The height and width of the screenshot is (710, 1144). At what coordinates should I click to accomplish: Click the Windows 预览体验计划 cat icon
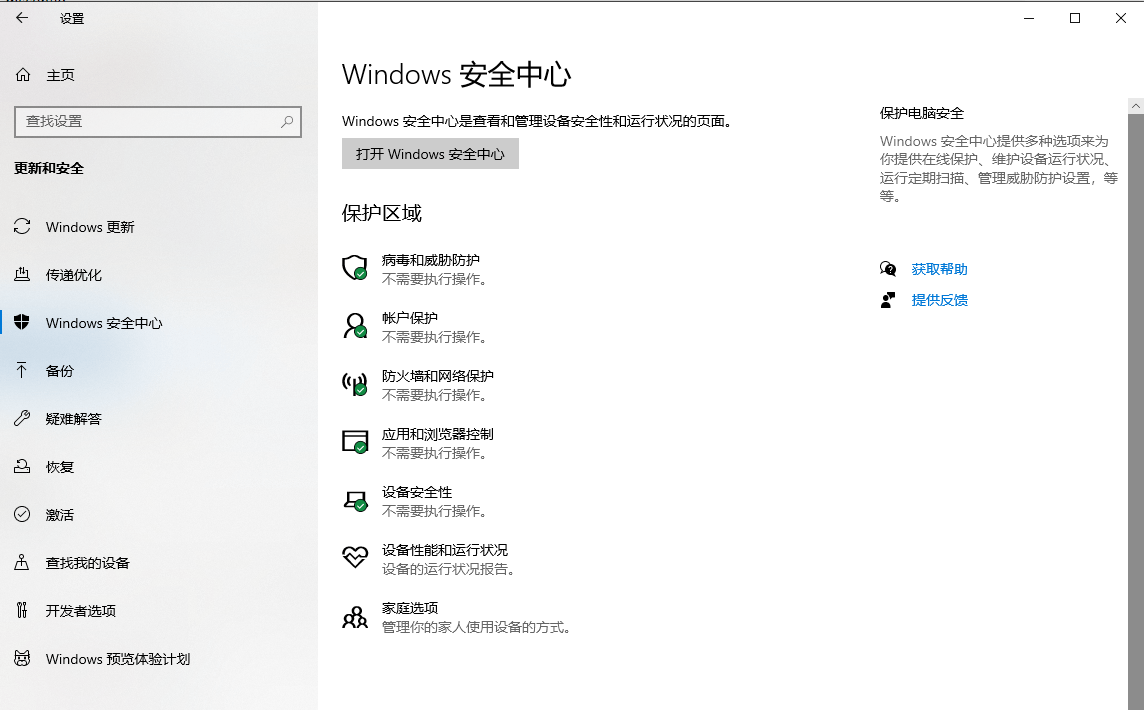pos(22,658)
